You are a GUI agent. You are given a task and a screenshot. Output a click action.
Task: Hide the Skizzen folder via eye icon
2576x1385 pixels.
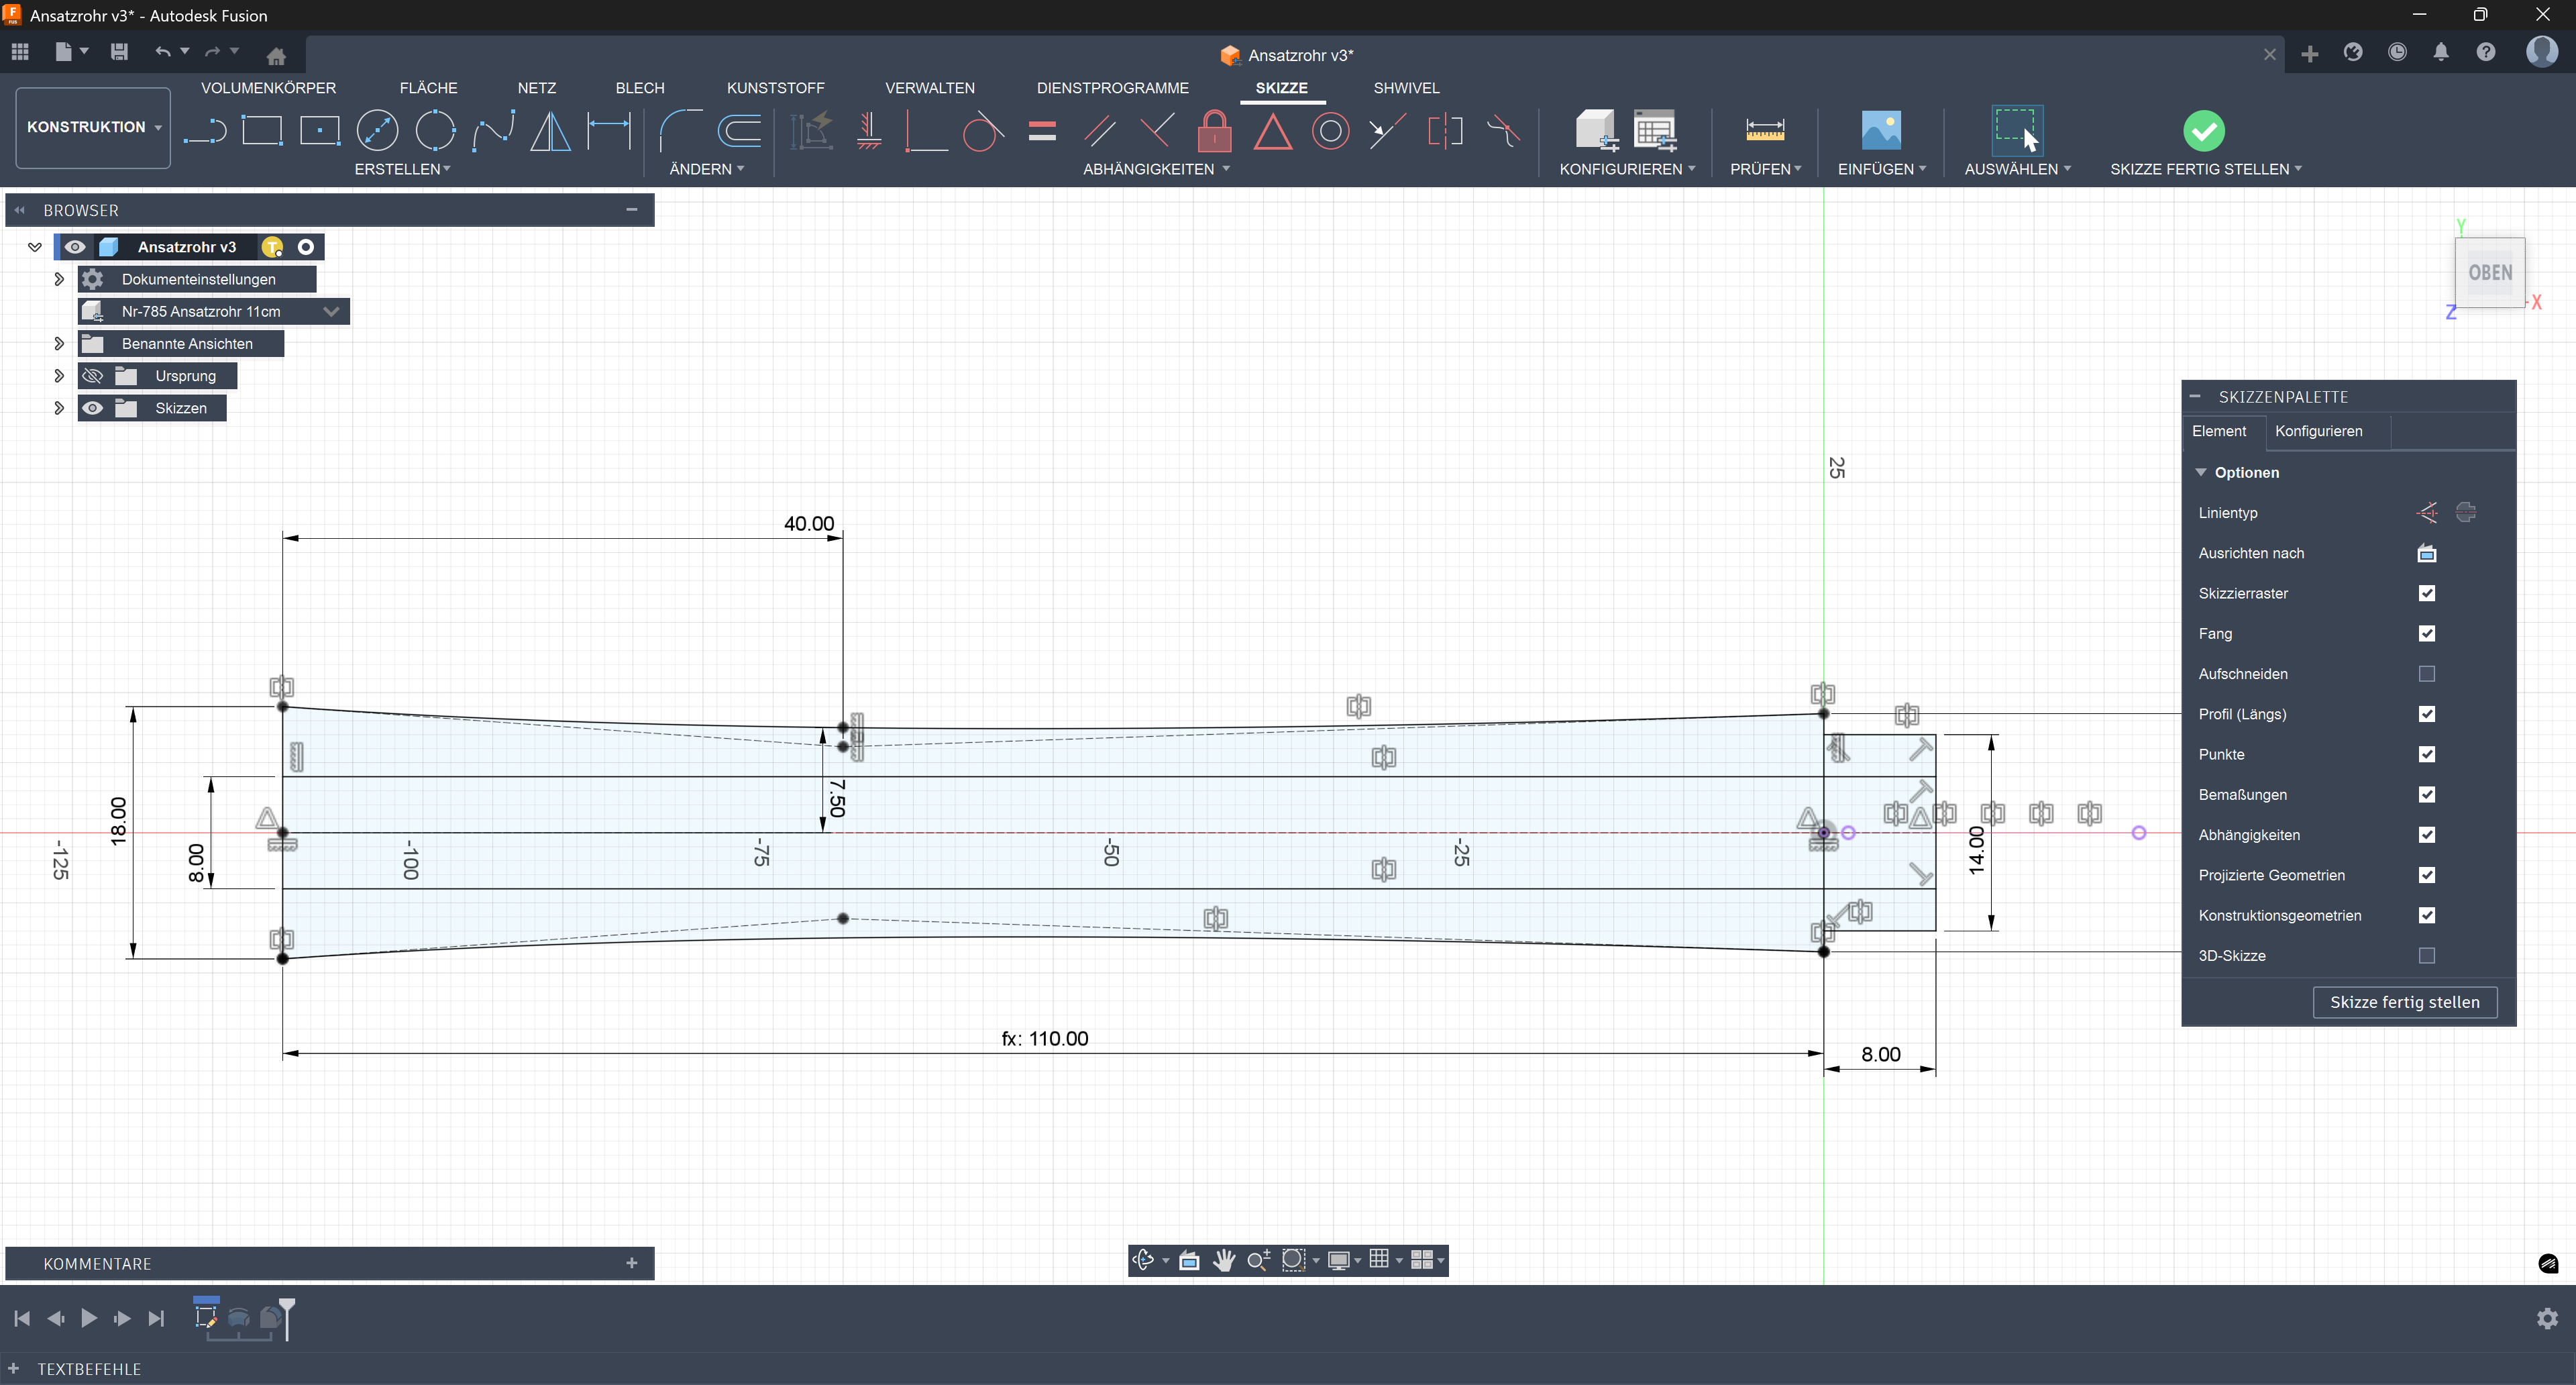coord(93,408)
